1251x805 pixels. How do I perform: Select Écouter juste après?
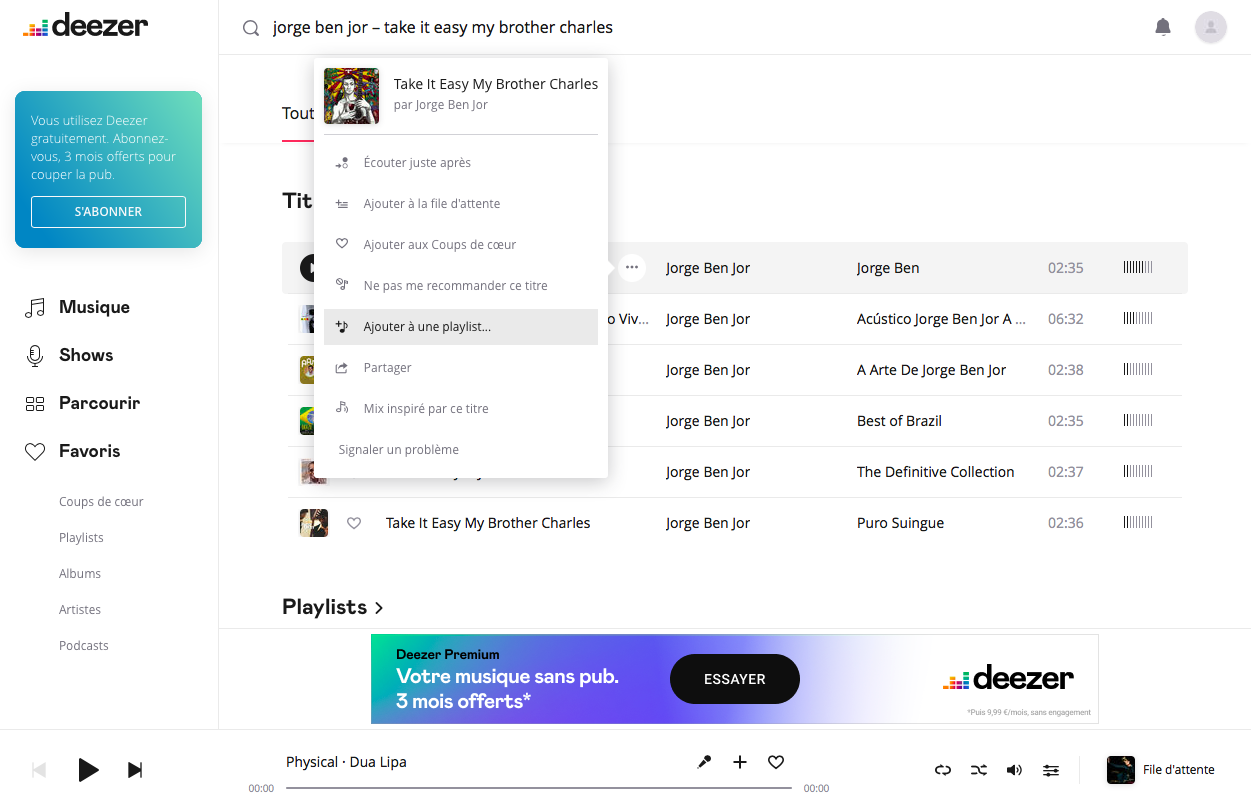point(461,163)
